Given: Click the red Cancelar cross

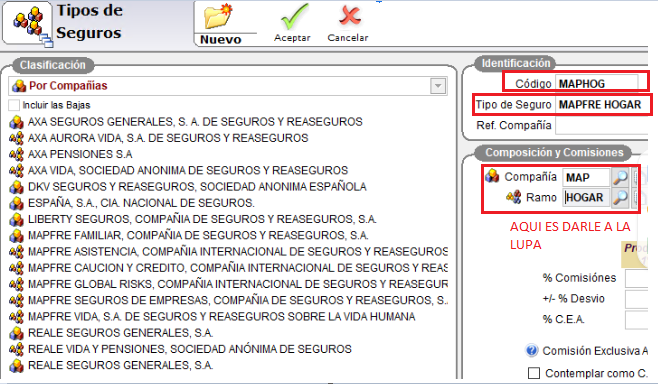Looking at the screenshot, I should pos(350,16).
